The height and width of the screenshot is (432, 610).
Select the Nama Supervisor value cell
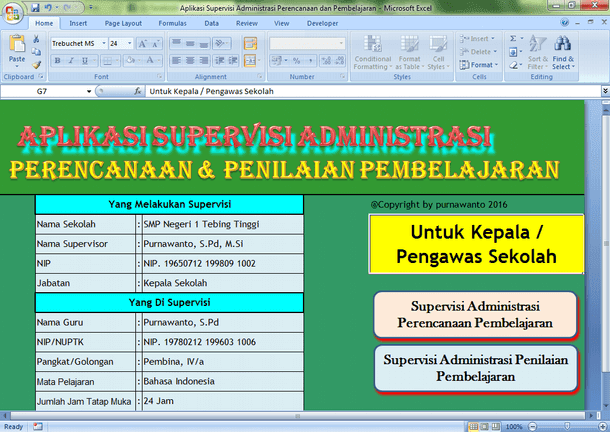pyautogui.click(x=223, y=244)
